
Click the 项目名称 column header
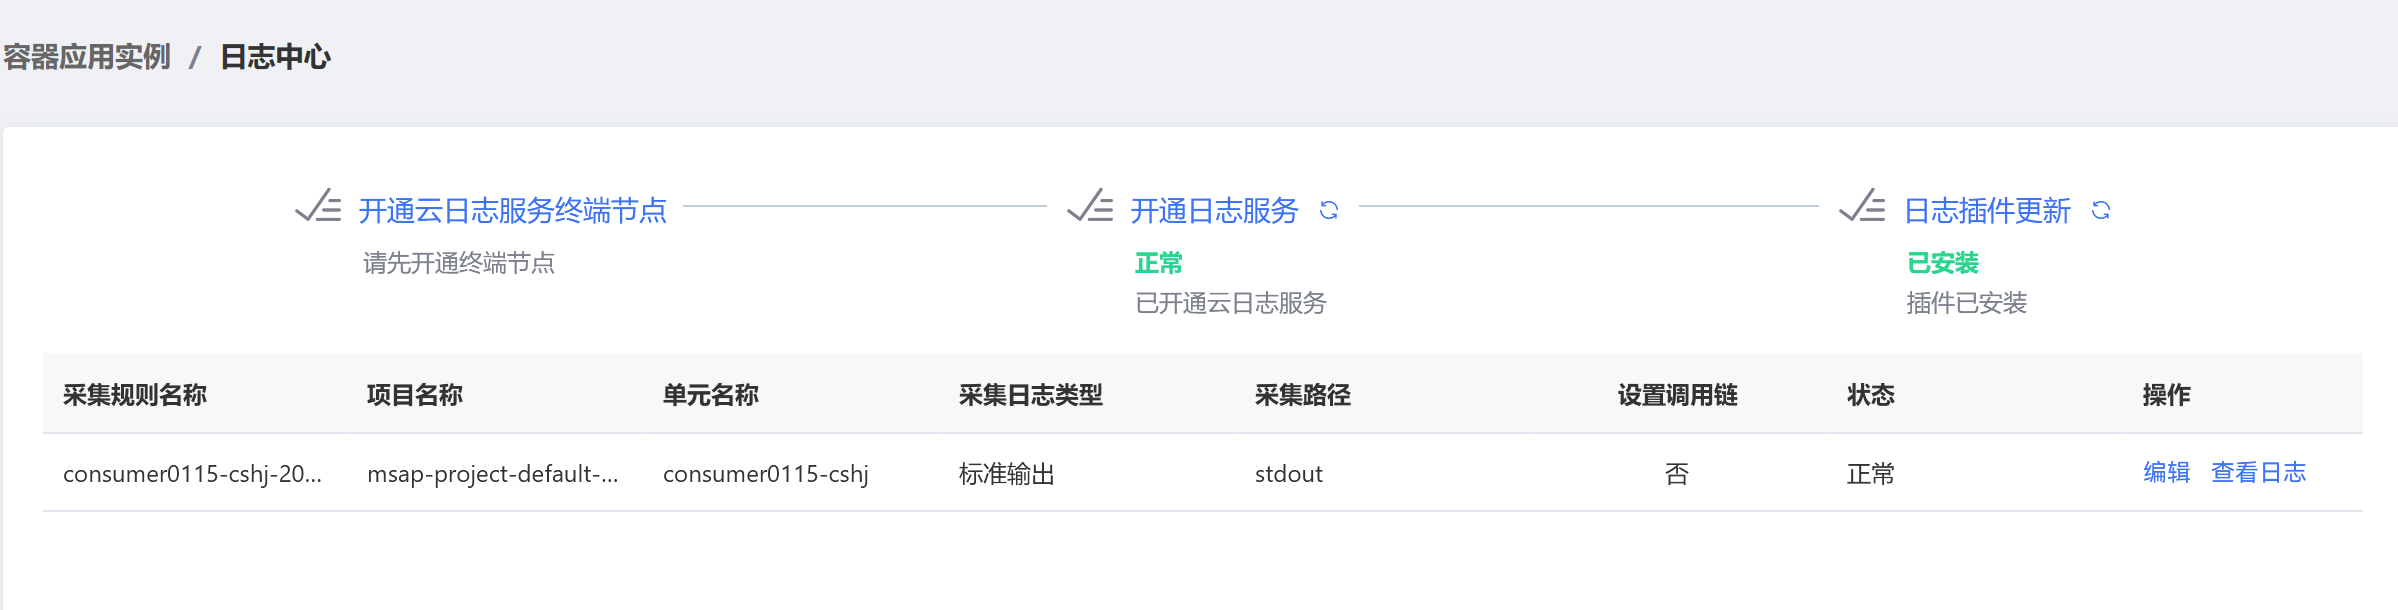pos(415,395)
